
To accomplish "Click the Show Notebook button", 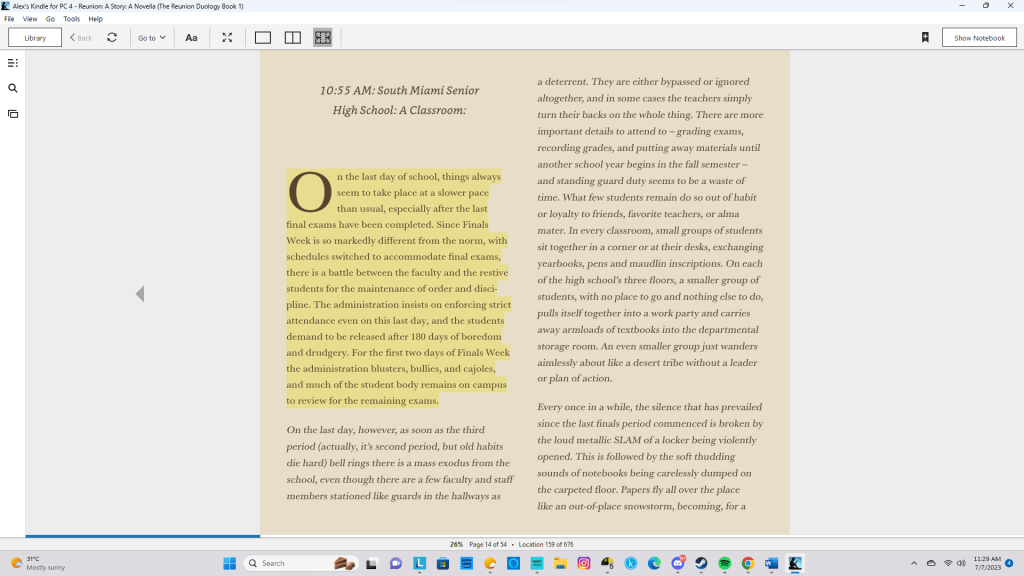I will 979,38.
